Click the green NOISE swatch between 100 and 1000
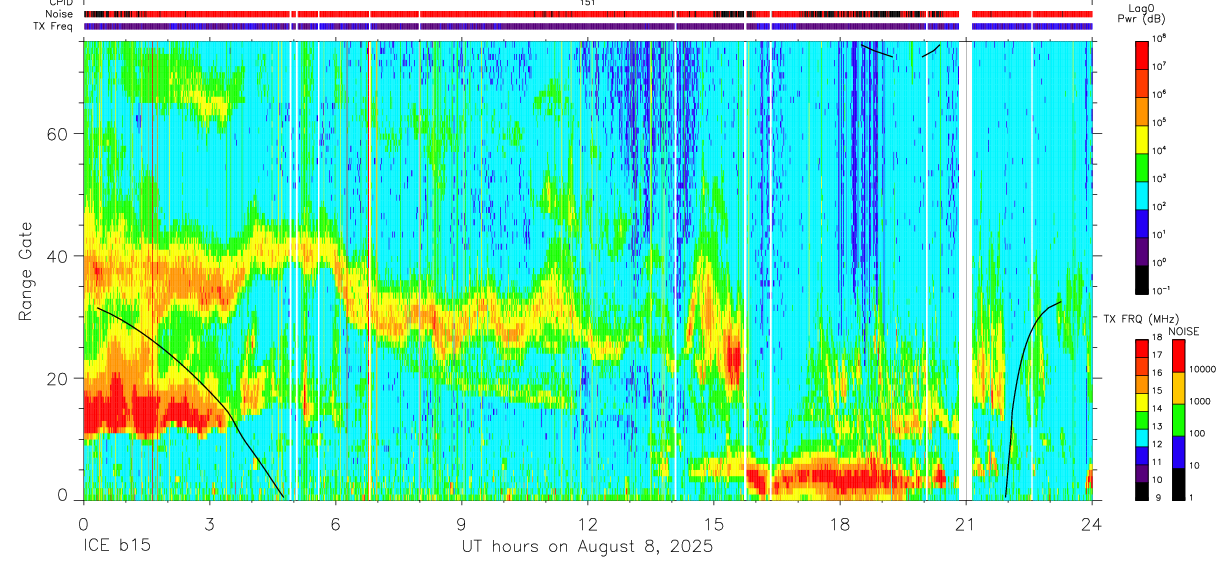 click(x=1178, y=420)
